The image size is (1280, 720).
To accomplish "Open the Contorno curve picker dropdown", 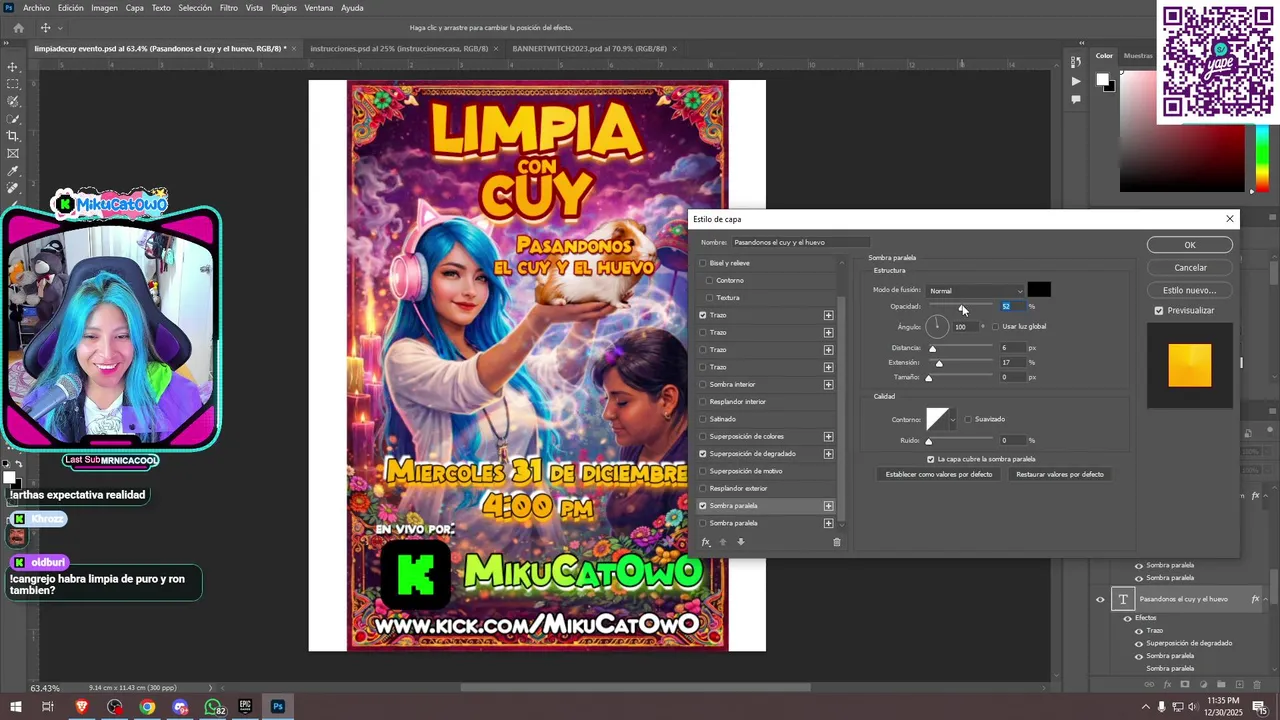I will click(953, 419).
